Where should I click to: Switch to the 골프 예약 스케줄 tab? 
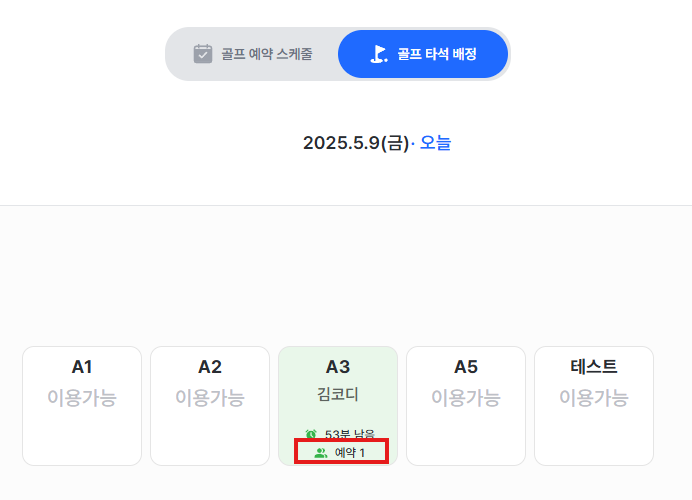[x=252, y=54]
